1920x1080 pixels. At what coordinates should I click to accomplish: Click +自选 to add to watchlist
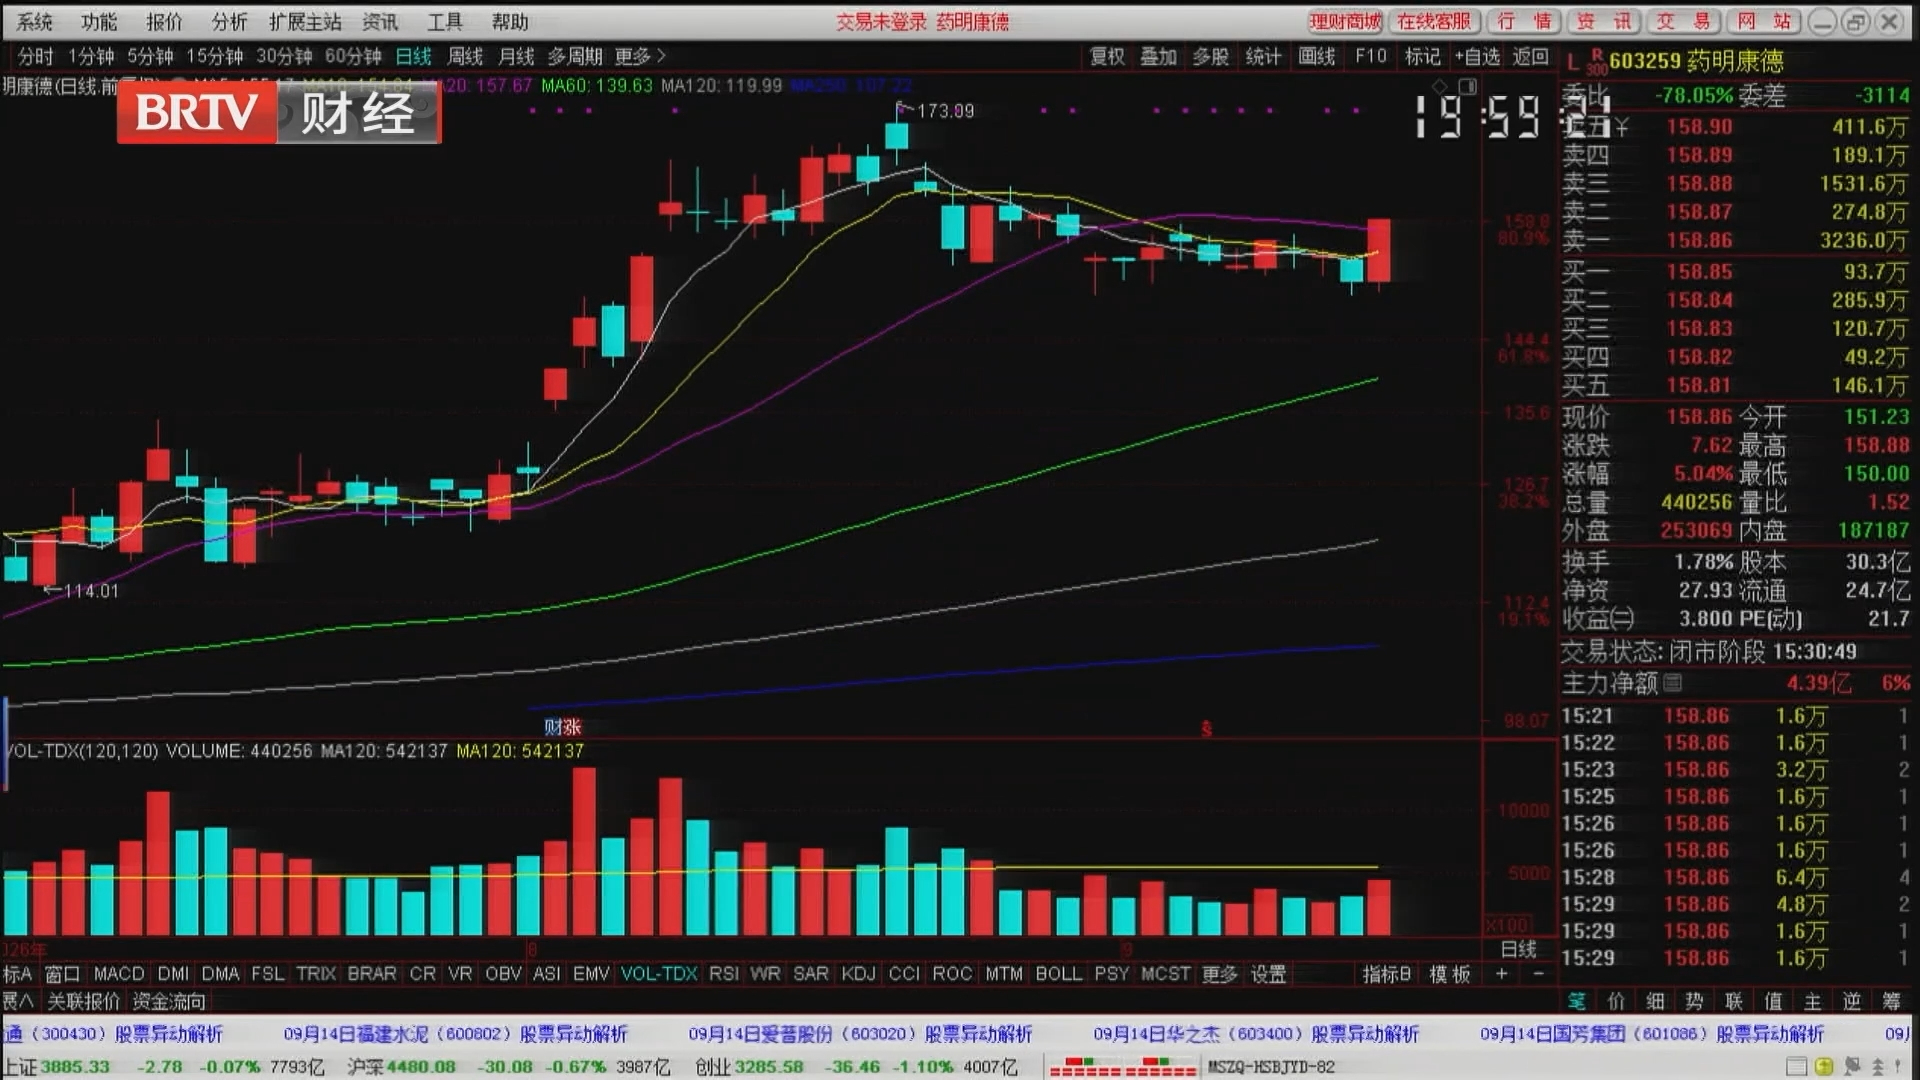click(x=1477, y=56)
